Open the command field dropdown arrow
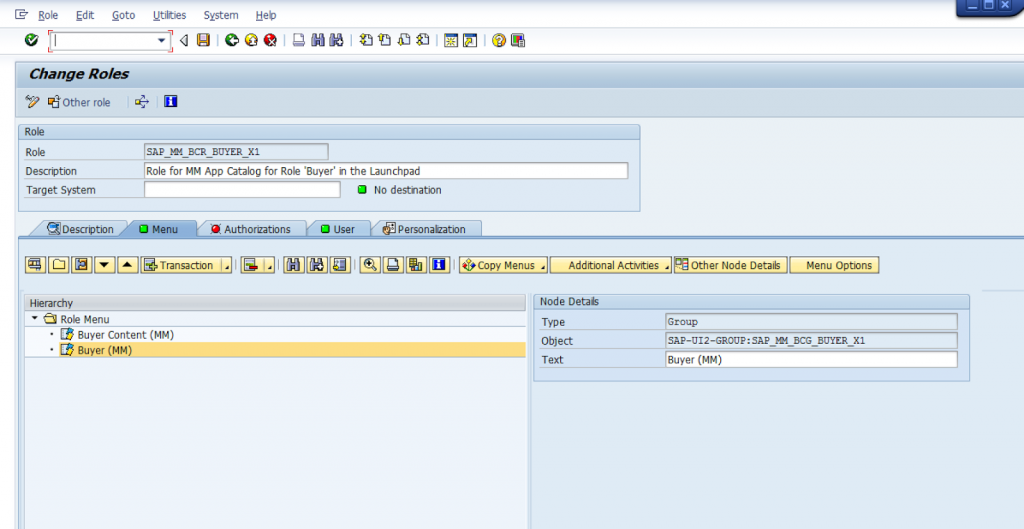This screenshot has width=1024, height=529. coord(161,40)
